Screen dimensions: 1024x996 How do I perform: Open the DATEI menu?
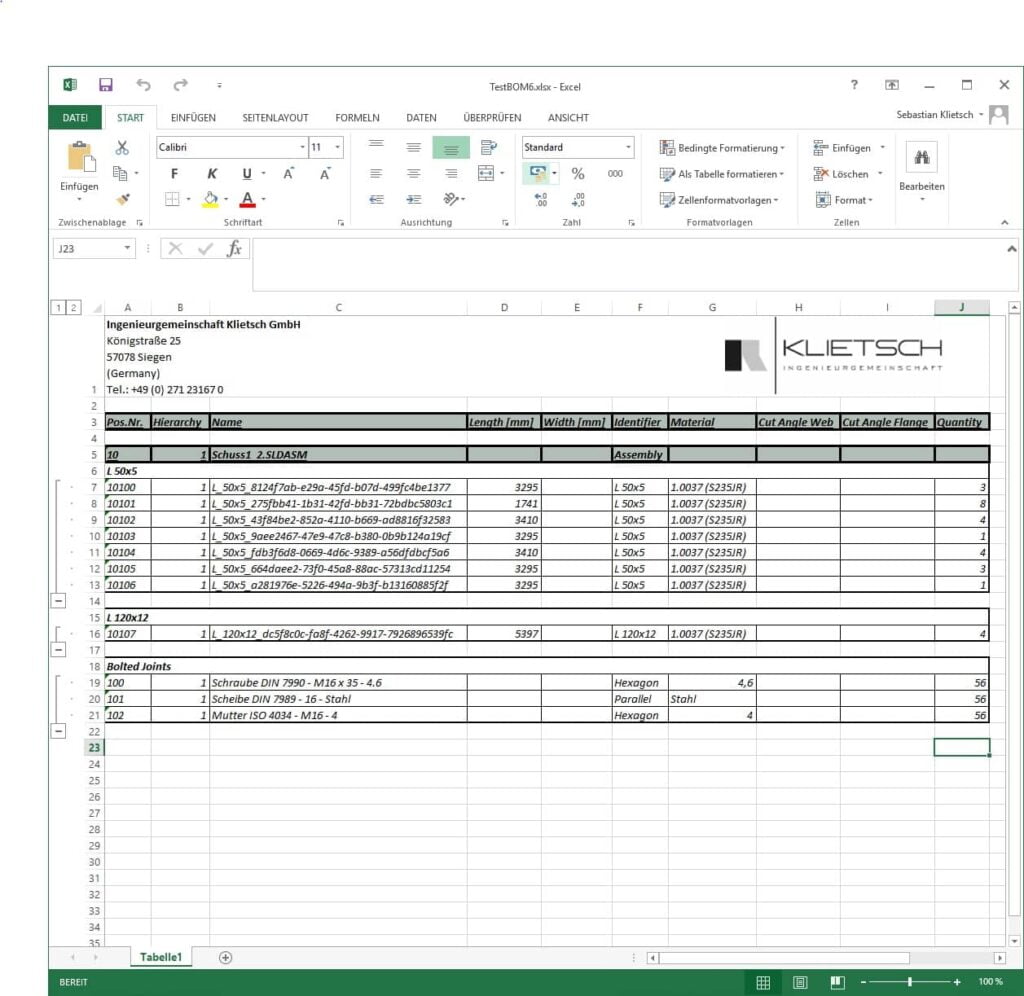[x=75, y=117]
